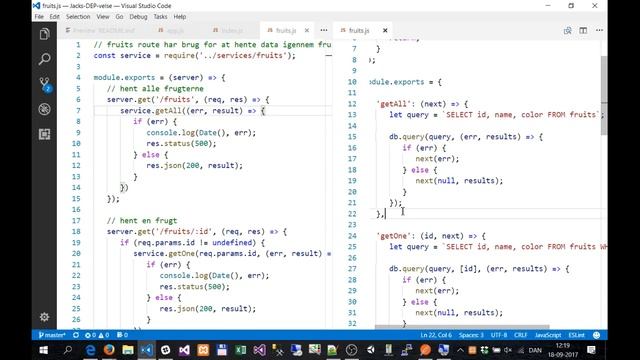The width and height of the screenshot is (640, 360).
Task: Click the ESLint status bar item
Action: click(576, 335)
